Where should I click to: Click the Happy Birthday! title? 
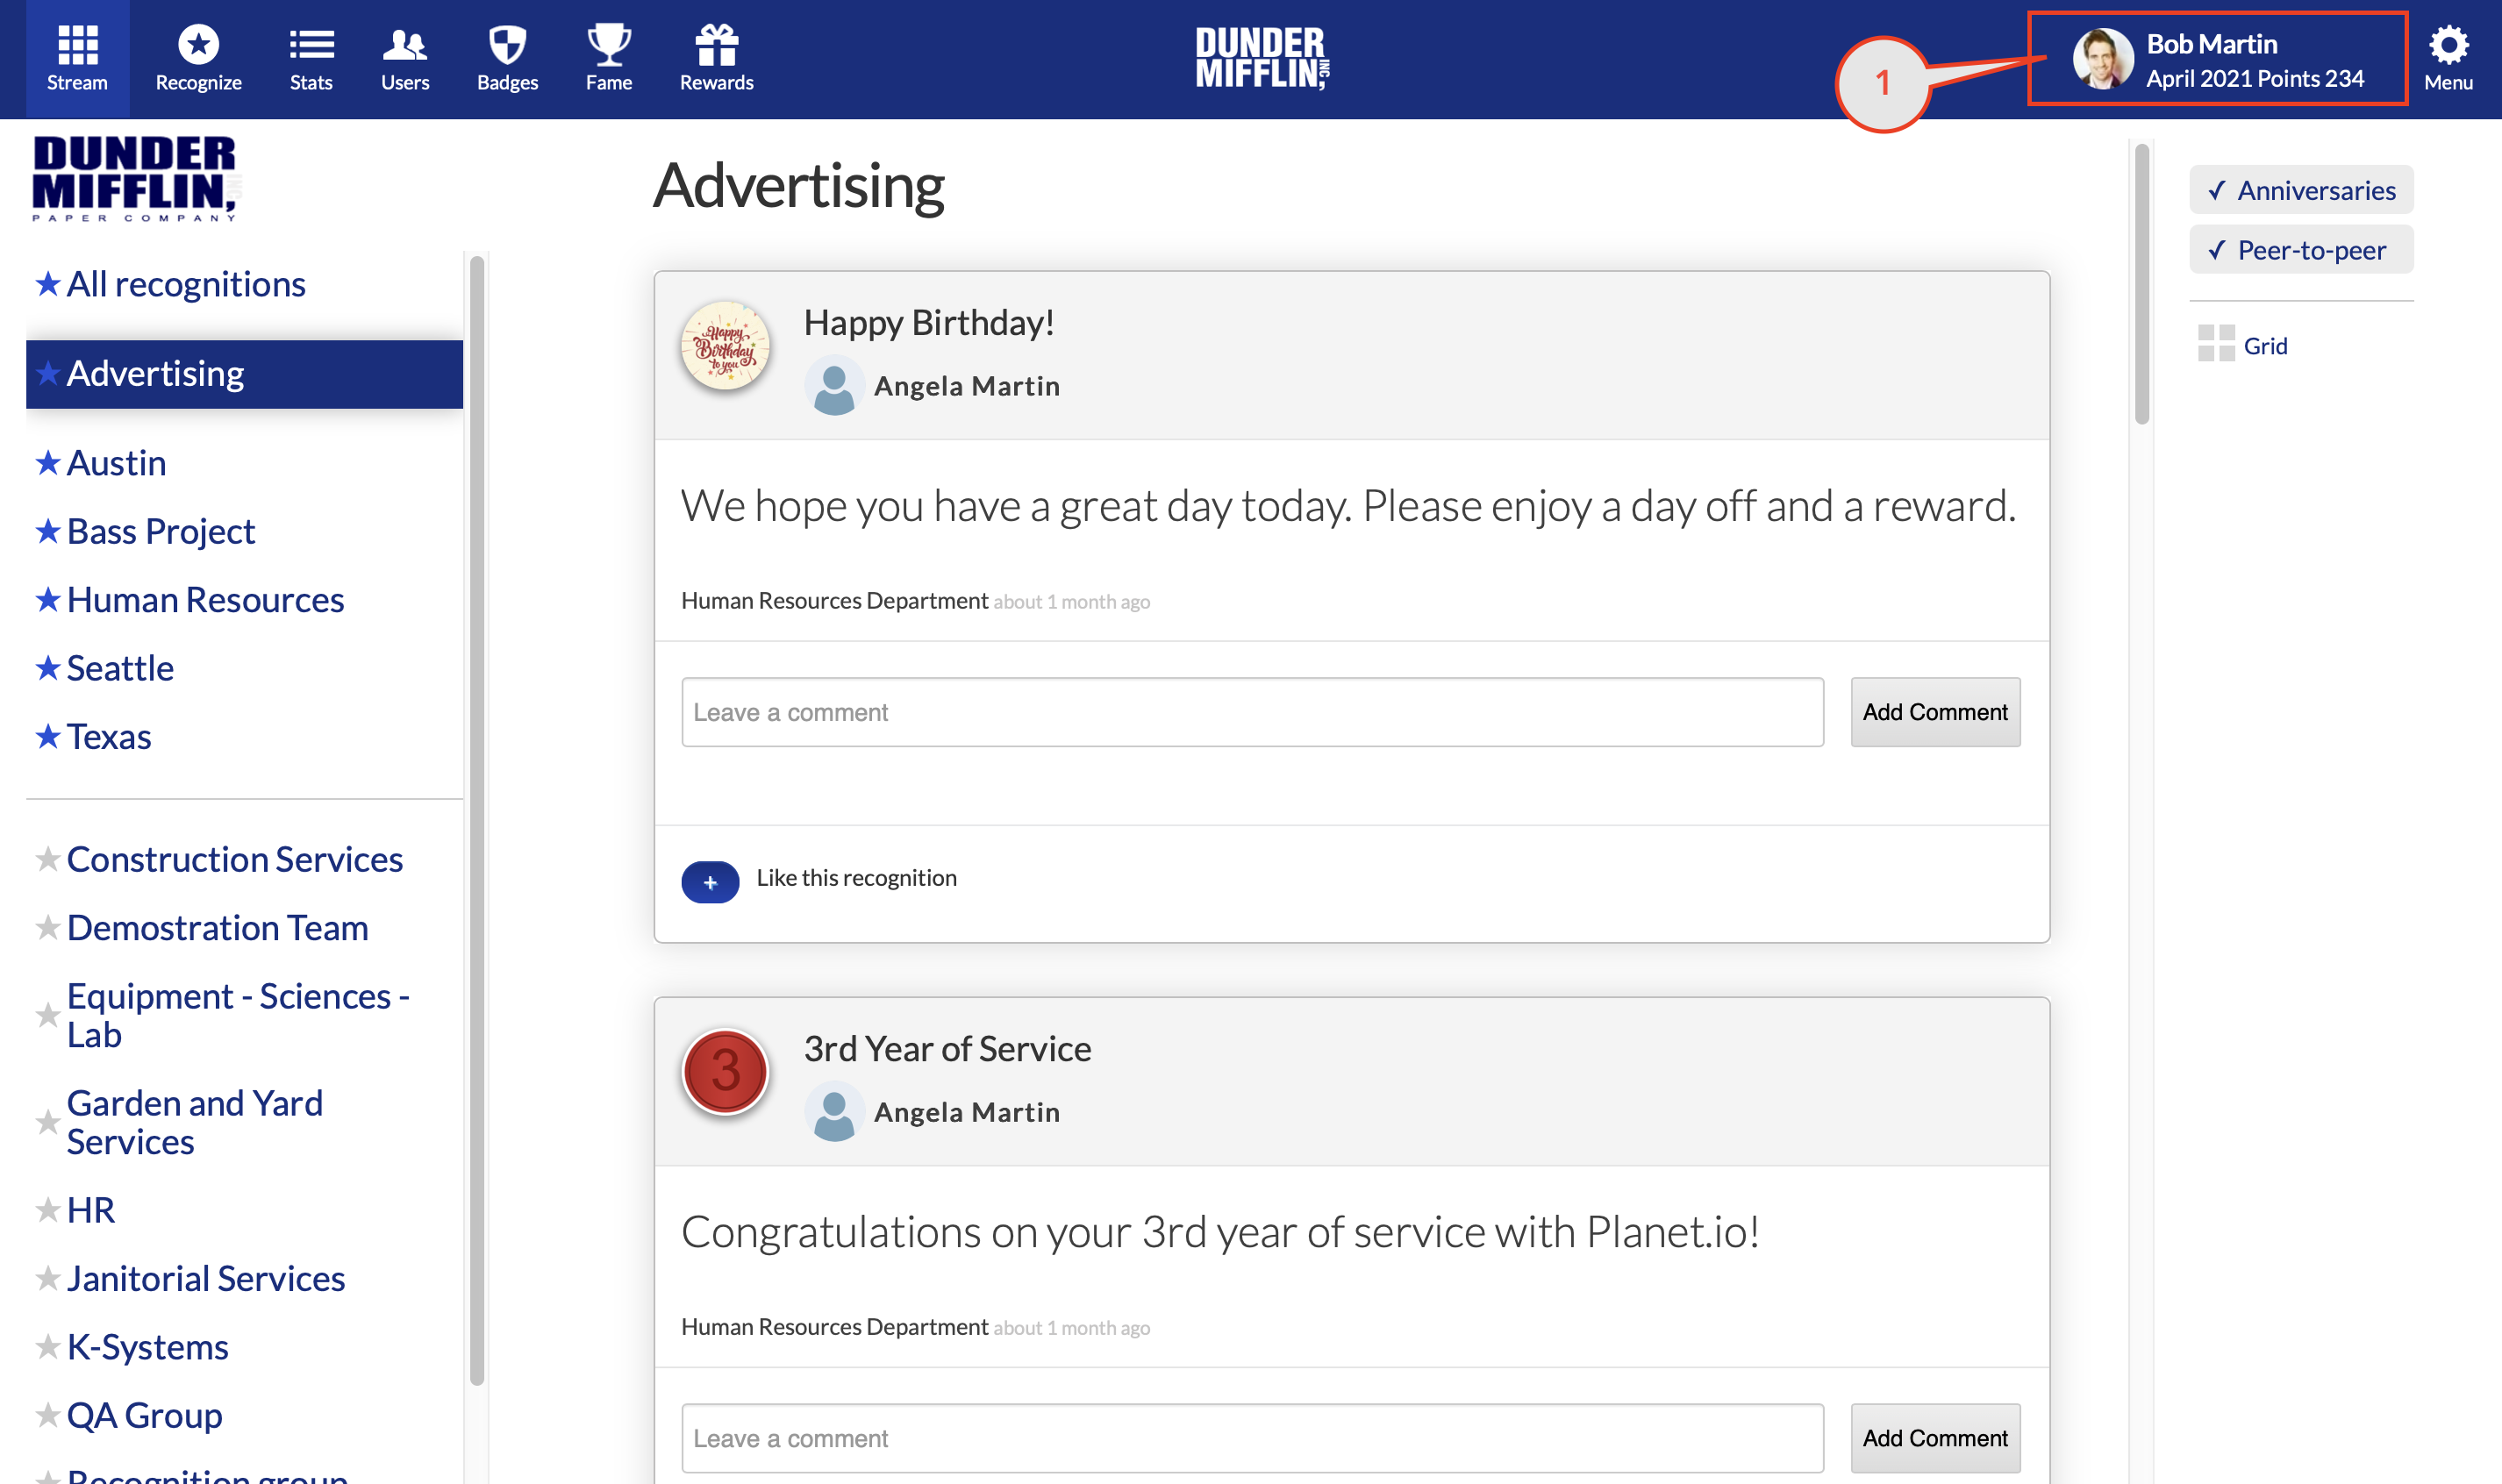928,323
